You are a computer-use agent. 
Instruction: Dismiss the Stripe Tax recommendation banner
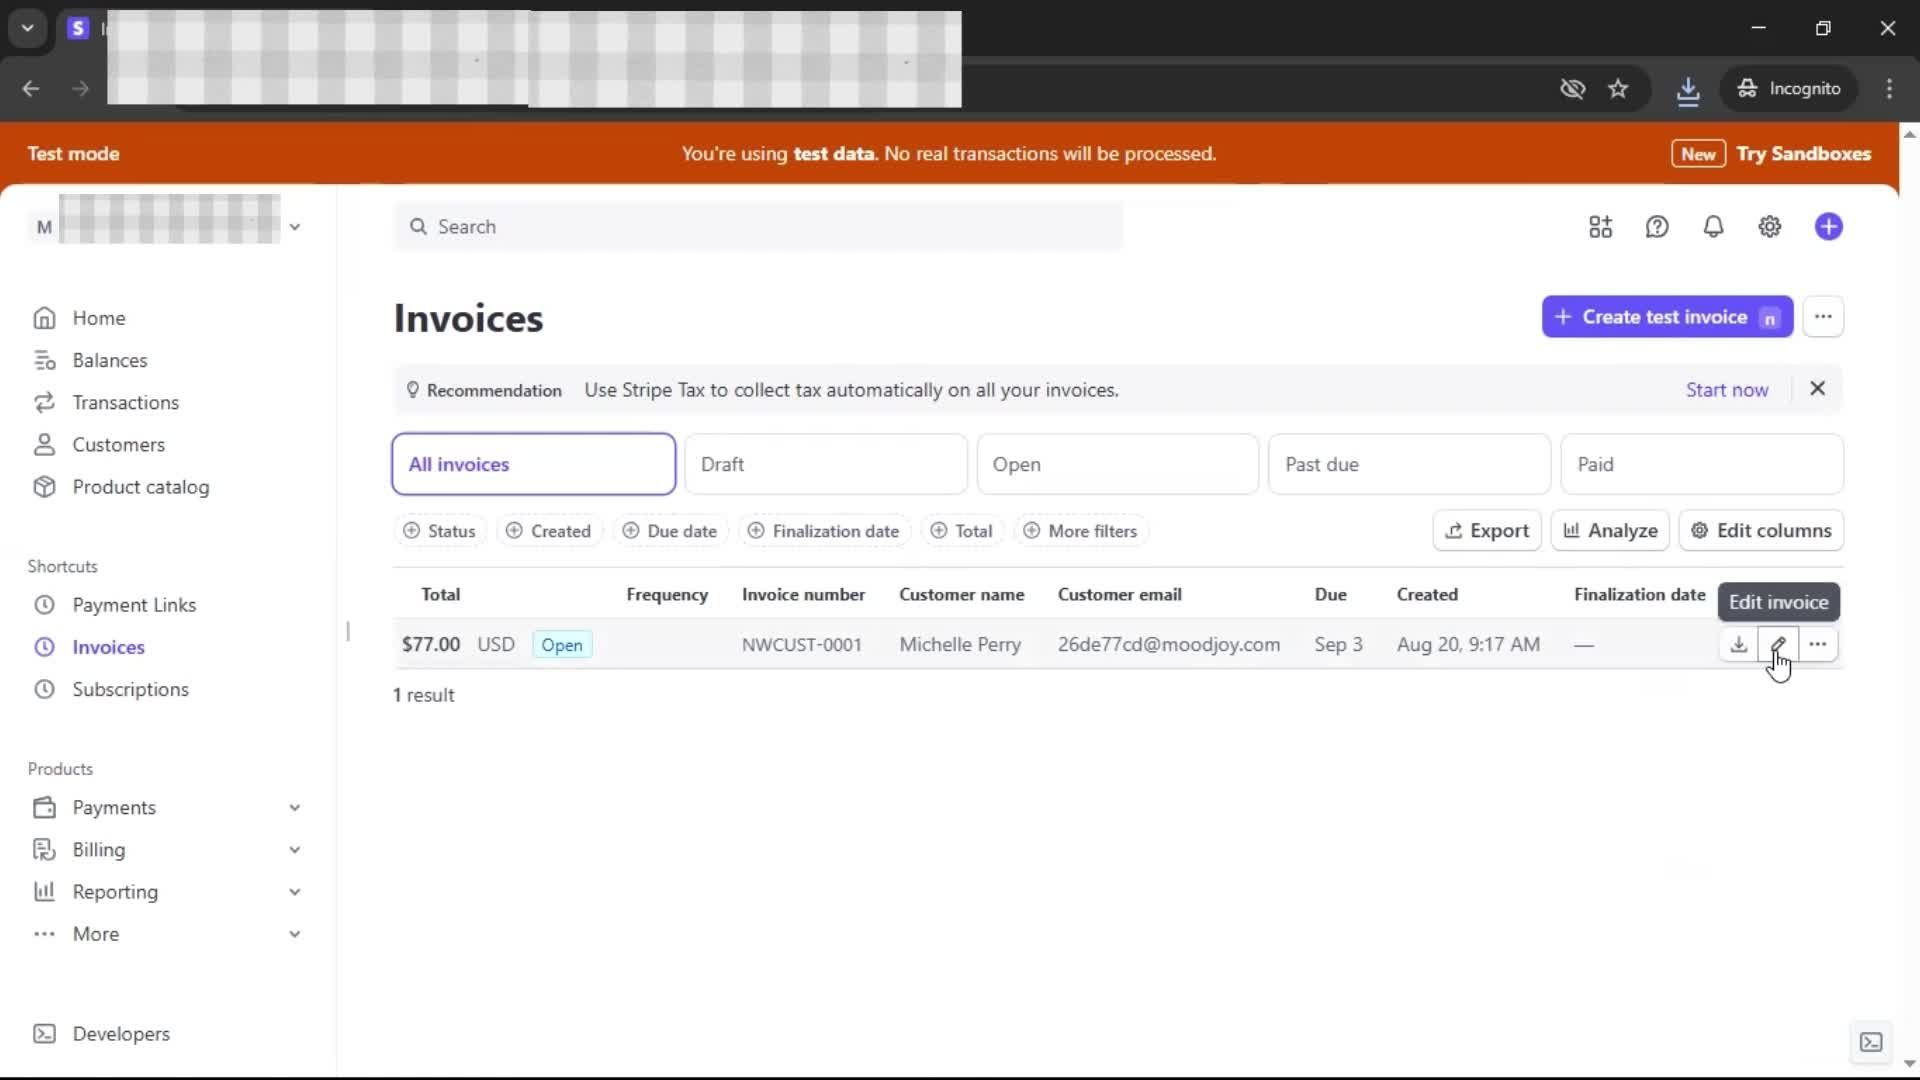tap(1817, 389)
